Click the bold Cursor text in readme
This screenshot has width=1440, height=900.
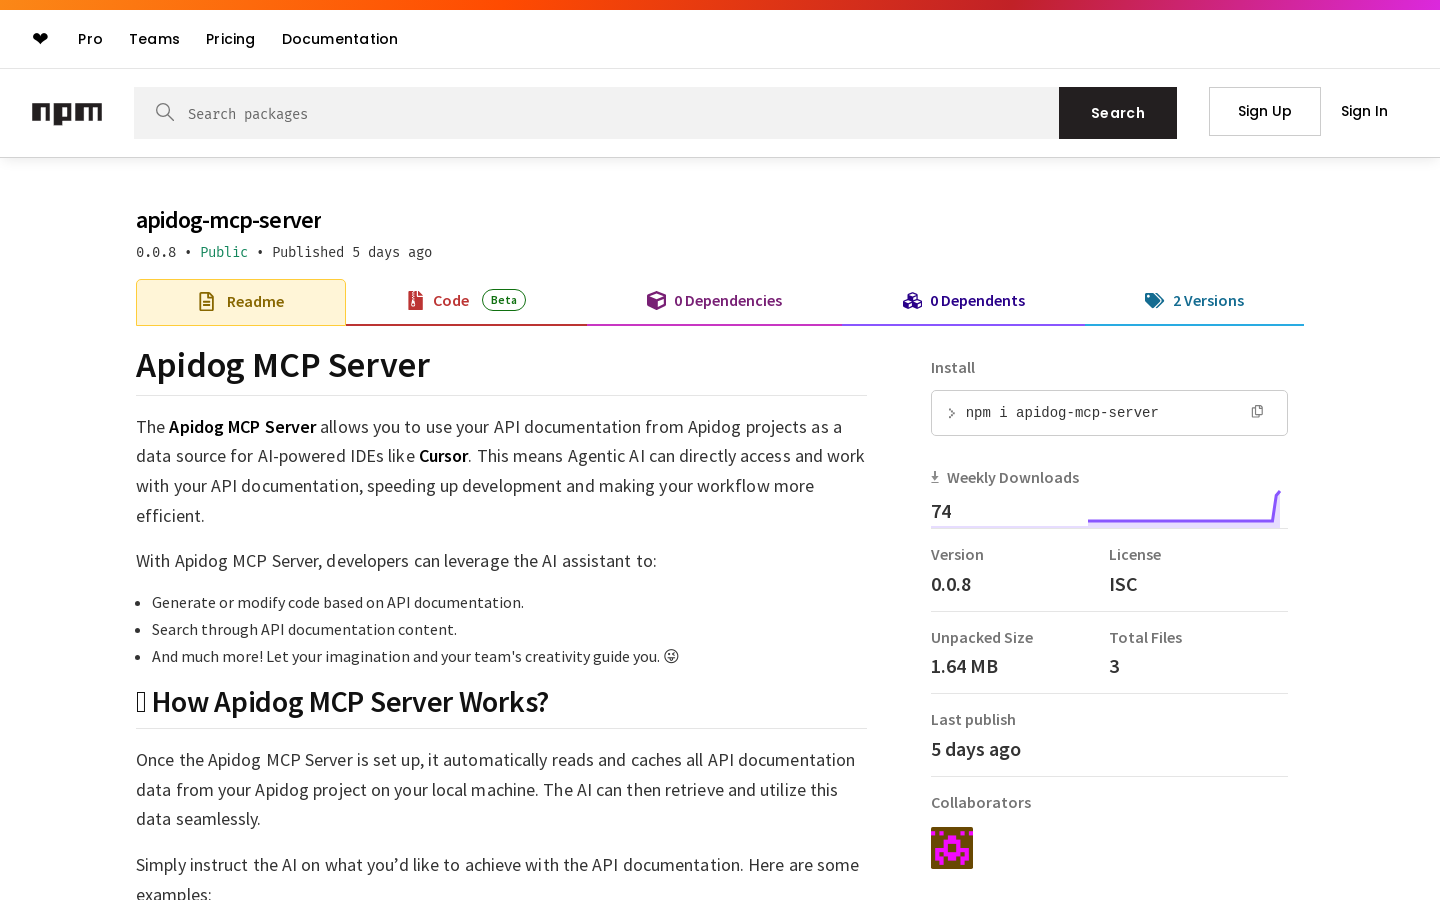[444, 456]
